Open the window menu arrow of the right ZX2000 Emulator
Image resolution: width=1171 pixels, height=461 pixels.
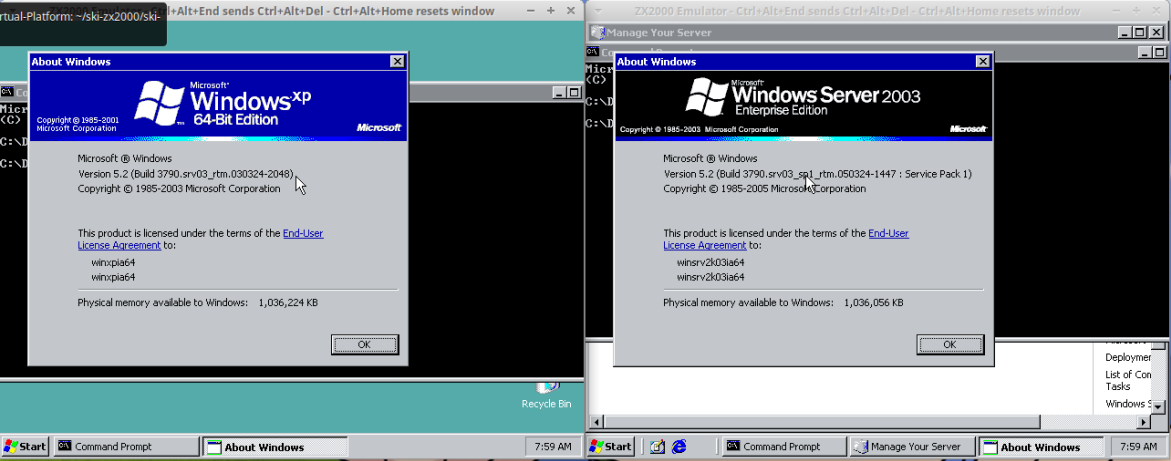597,11
